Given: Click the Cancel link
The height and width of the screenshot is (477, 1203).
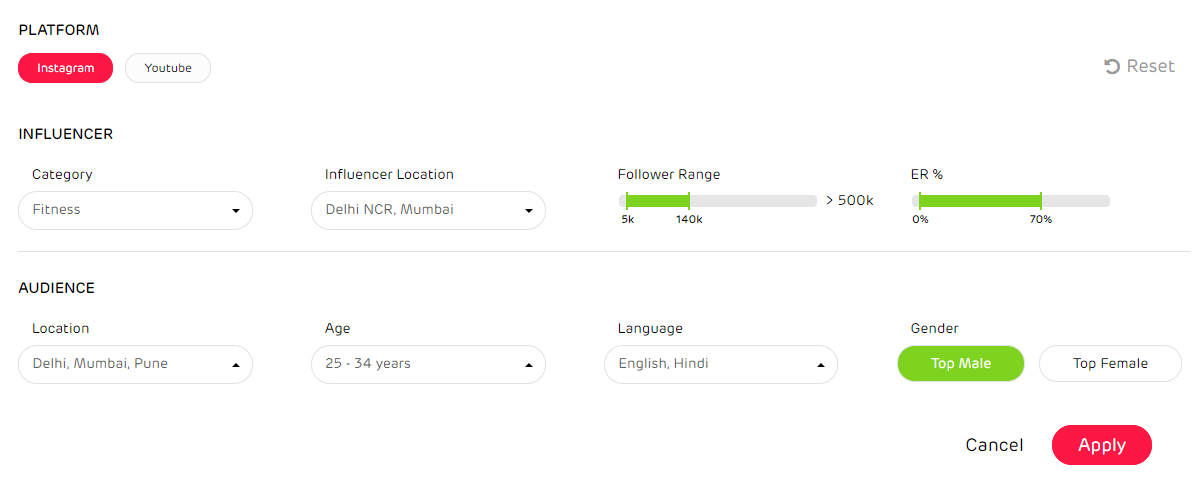Looking at the screenshot, I should [994, 445].
